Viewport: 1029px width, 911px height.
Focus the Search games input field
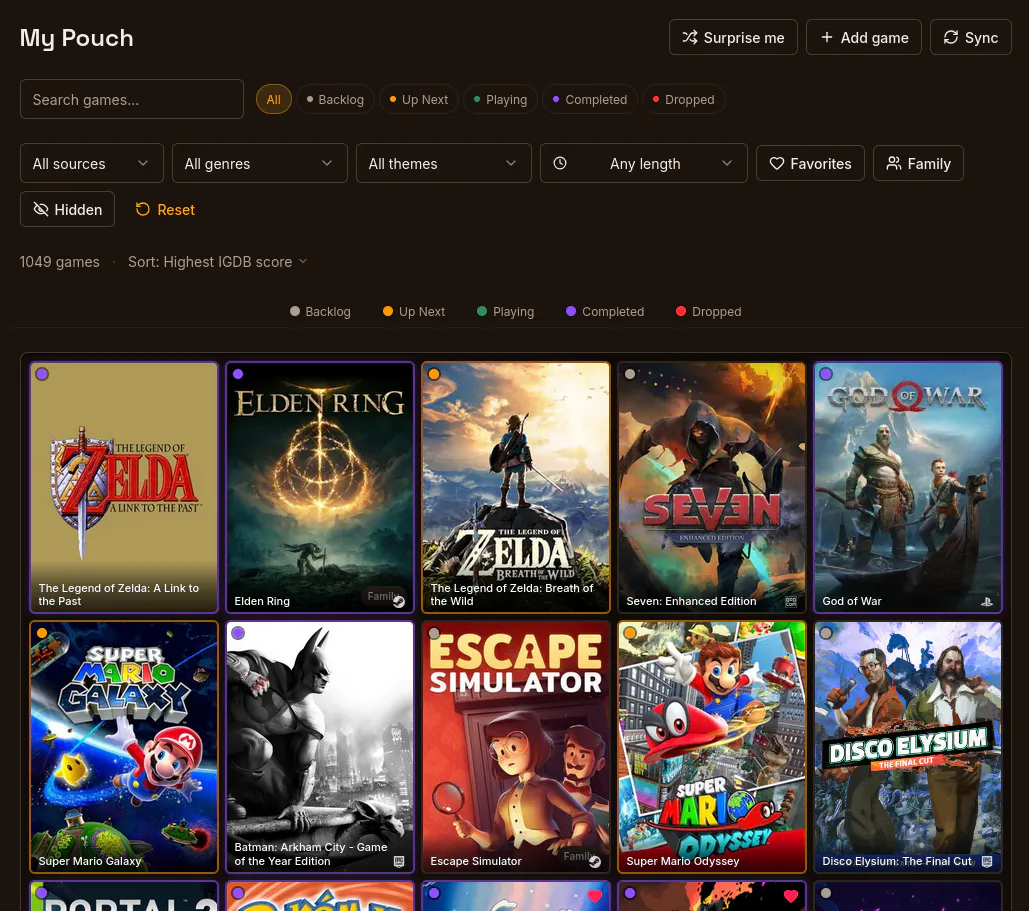tap(132, 99)
